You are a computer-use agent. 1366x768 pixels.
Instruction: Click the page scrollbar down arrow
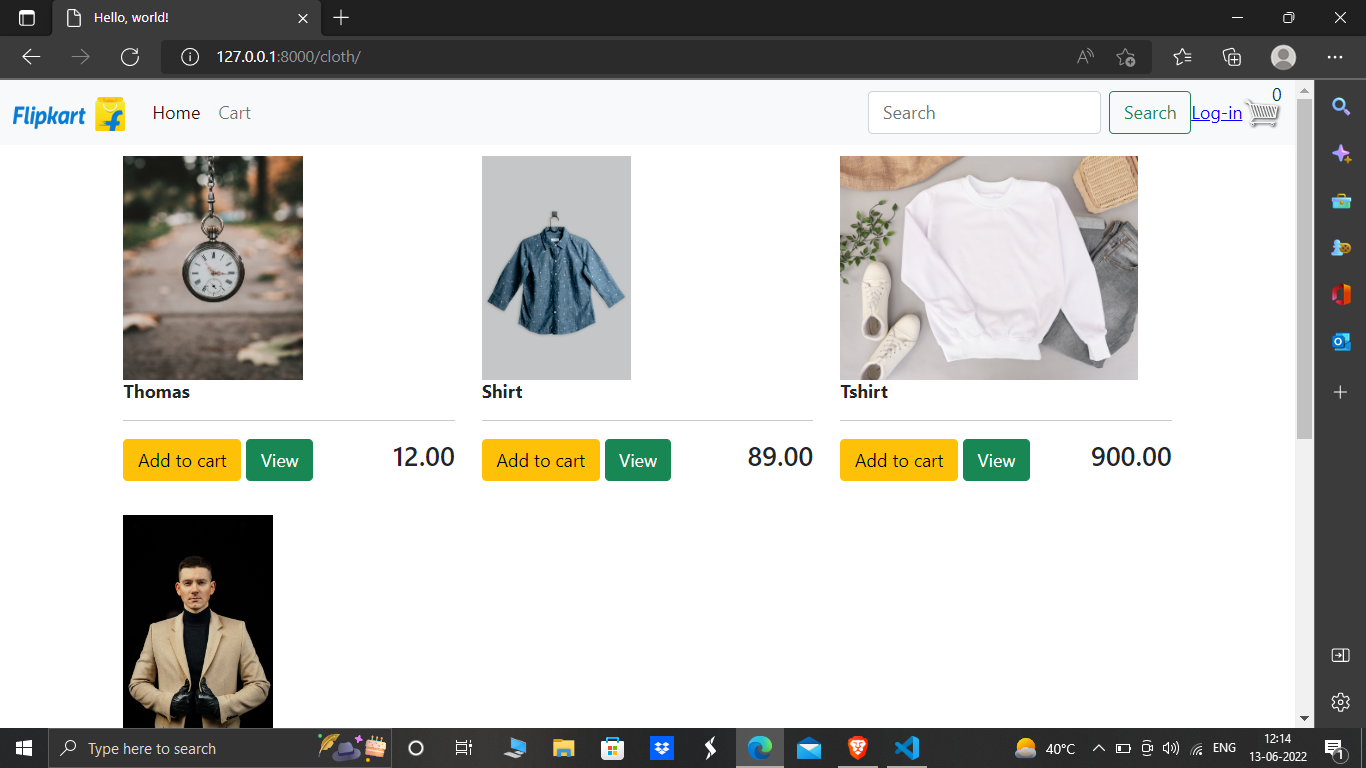point(1303,717)
